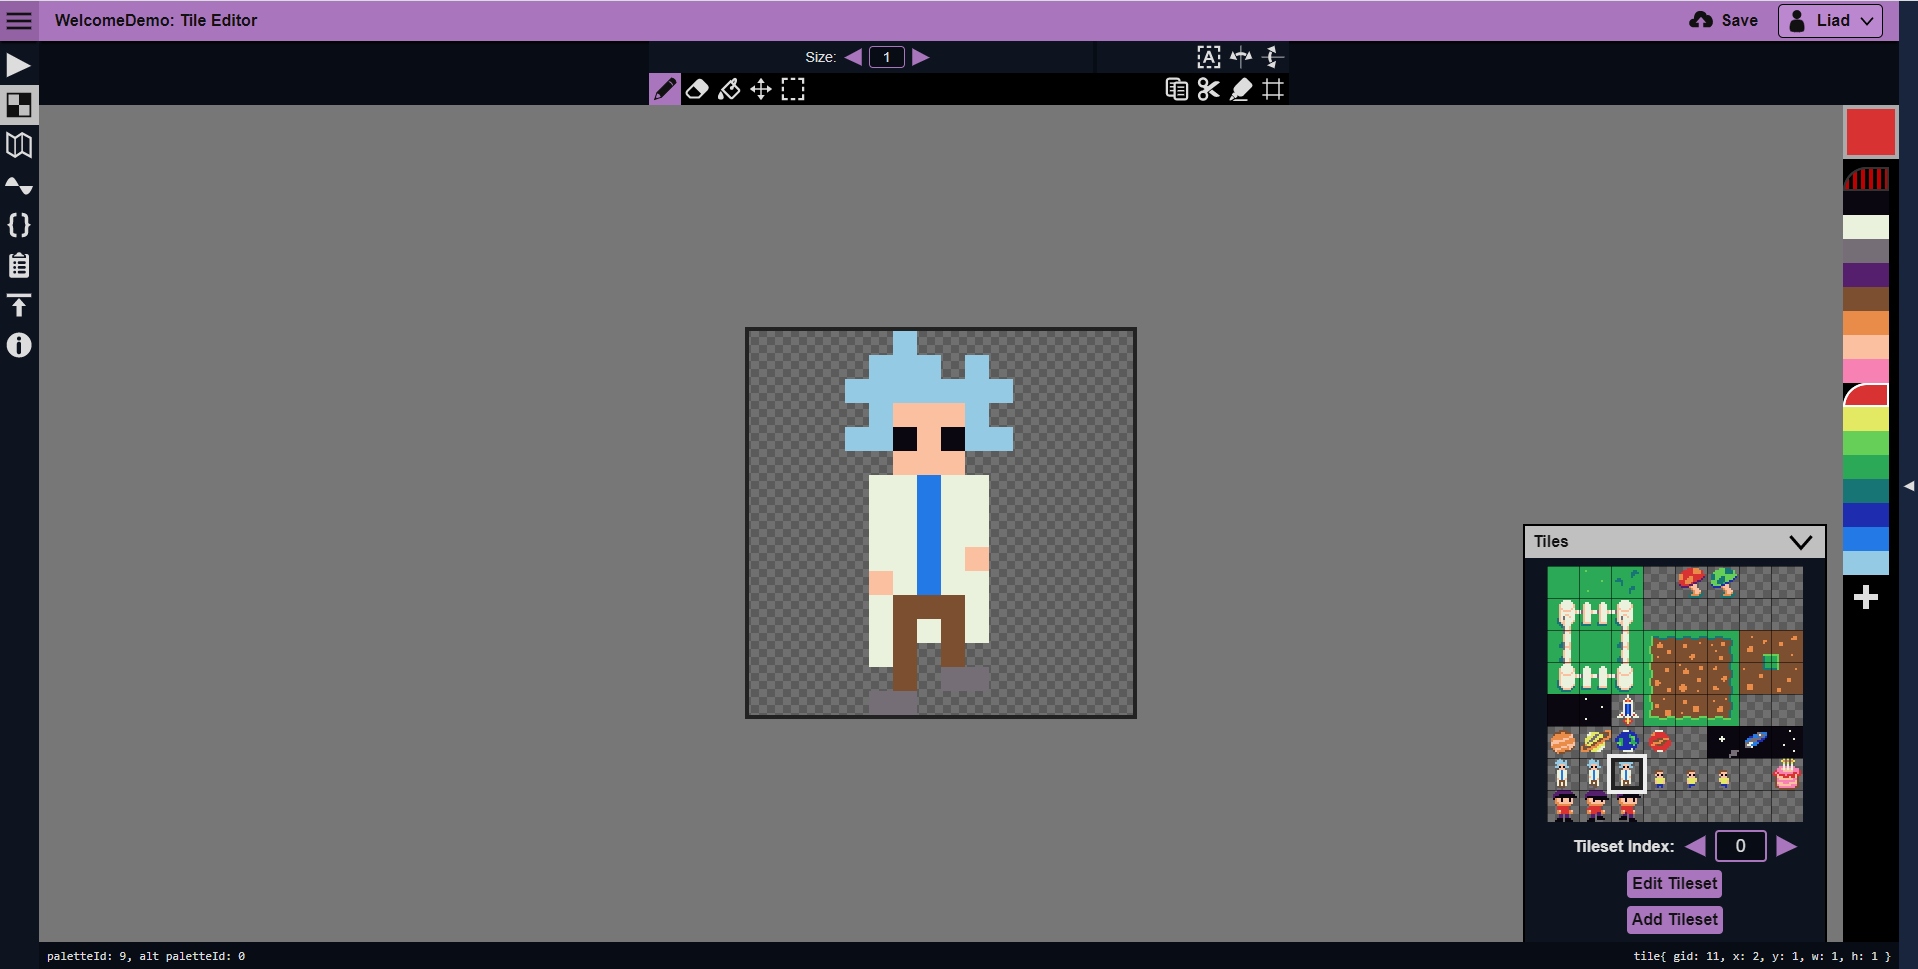
Task: Pick the orange palette color
Action: click(x=1866, y=323)
